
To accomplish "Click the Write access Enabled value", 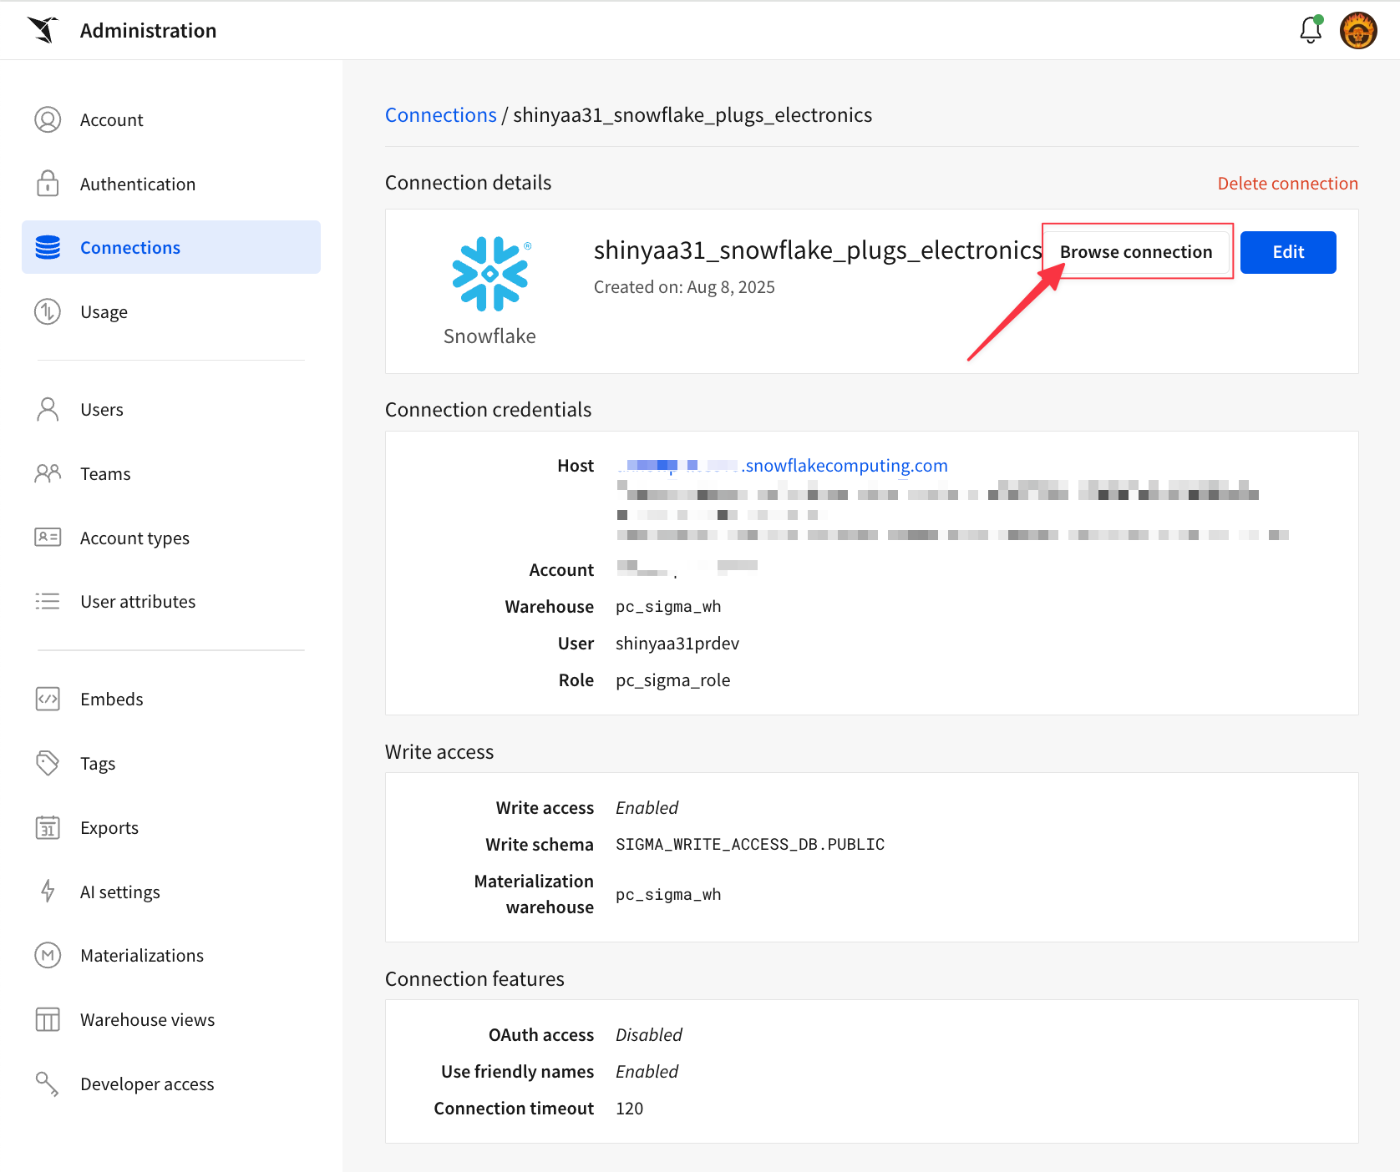I will pyautogui.click(x=647, y=808).
